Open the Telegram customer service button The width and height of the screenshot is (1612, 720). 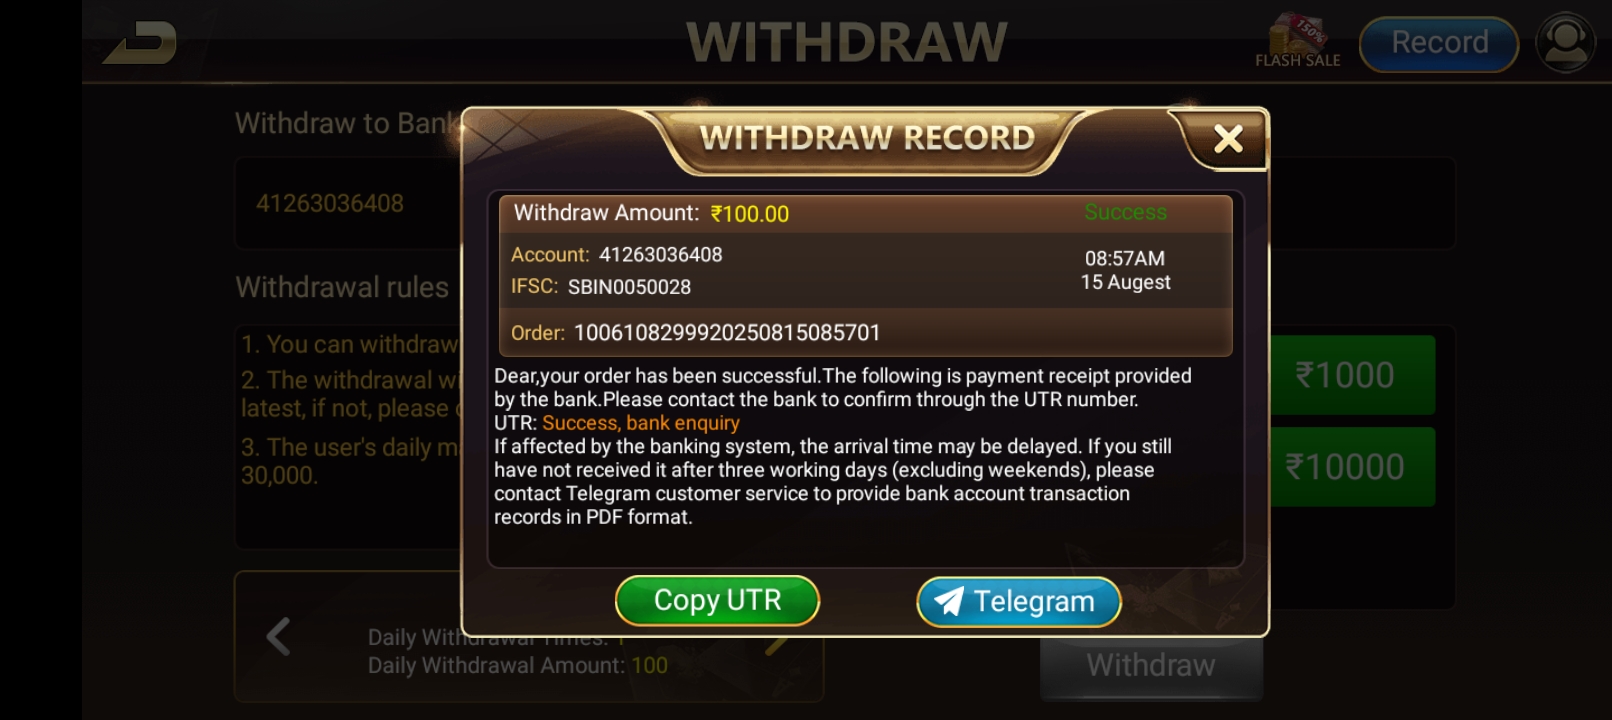[x=1018, y=602]
